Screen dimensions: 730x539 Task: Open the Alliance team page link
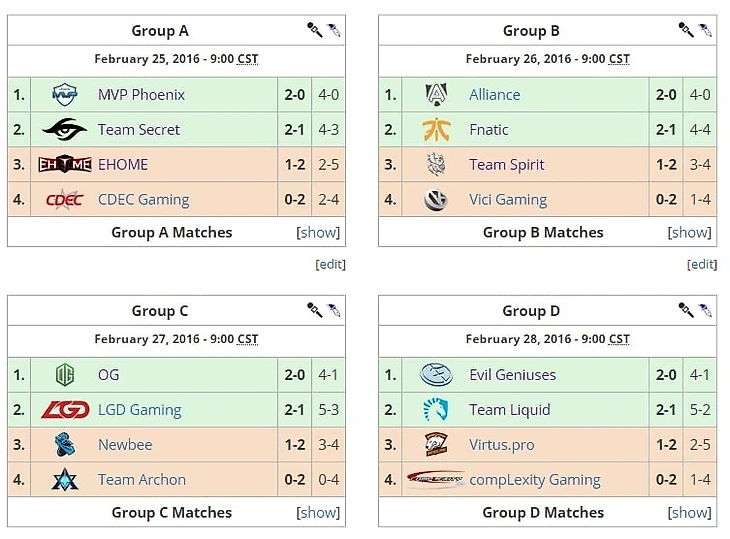[494, 95]
